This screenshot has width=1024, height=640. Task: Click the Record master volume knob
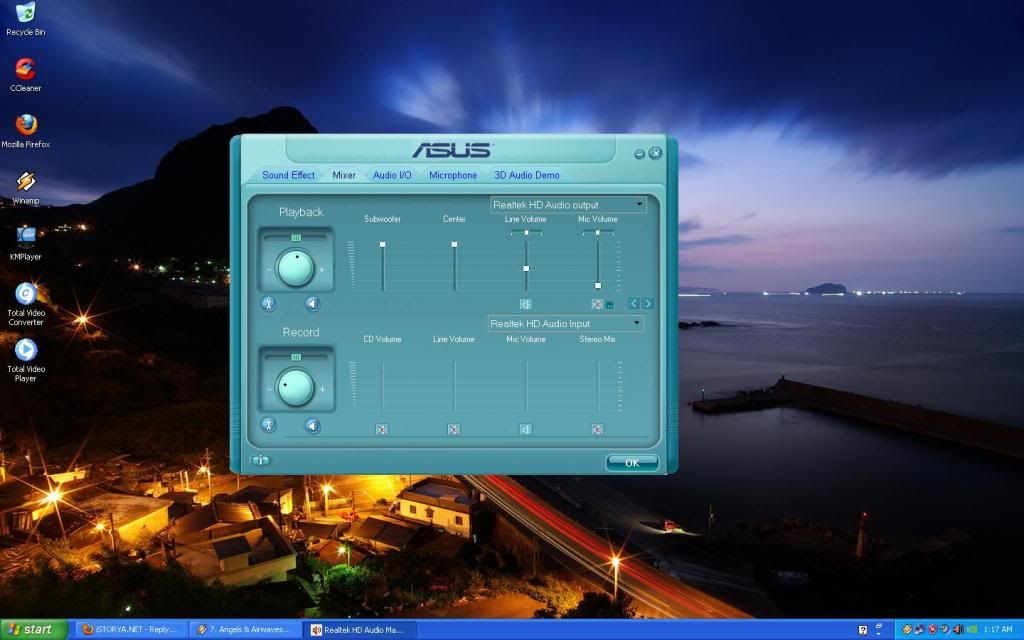(295, 387)
